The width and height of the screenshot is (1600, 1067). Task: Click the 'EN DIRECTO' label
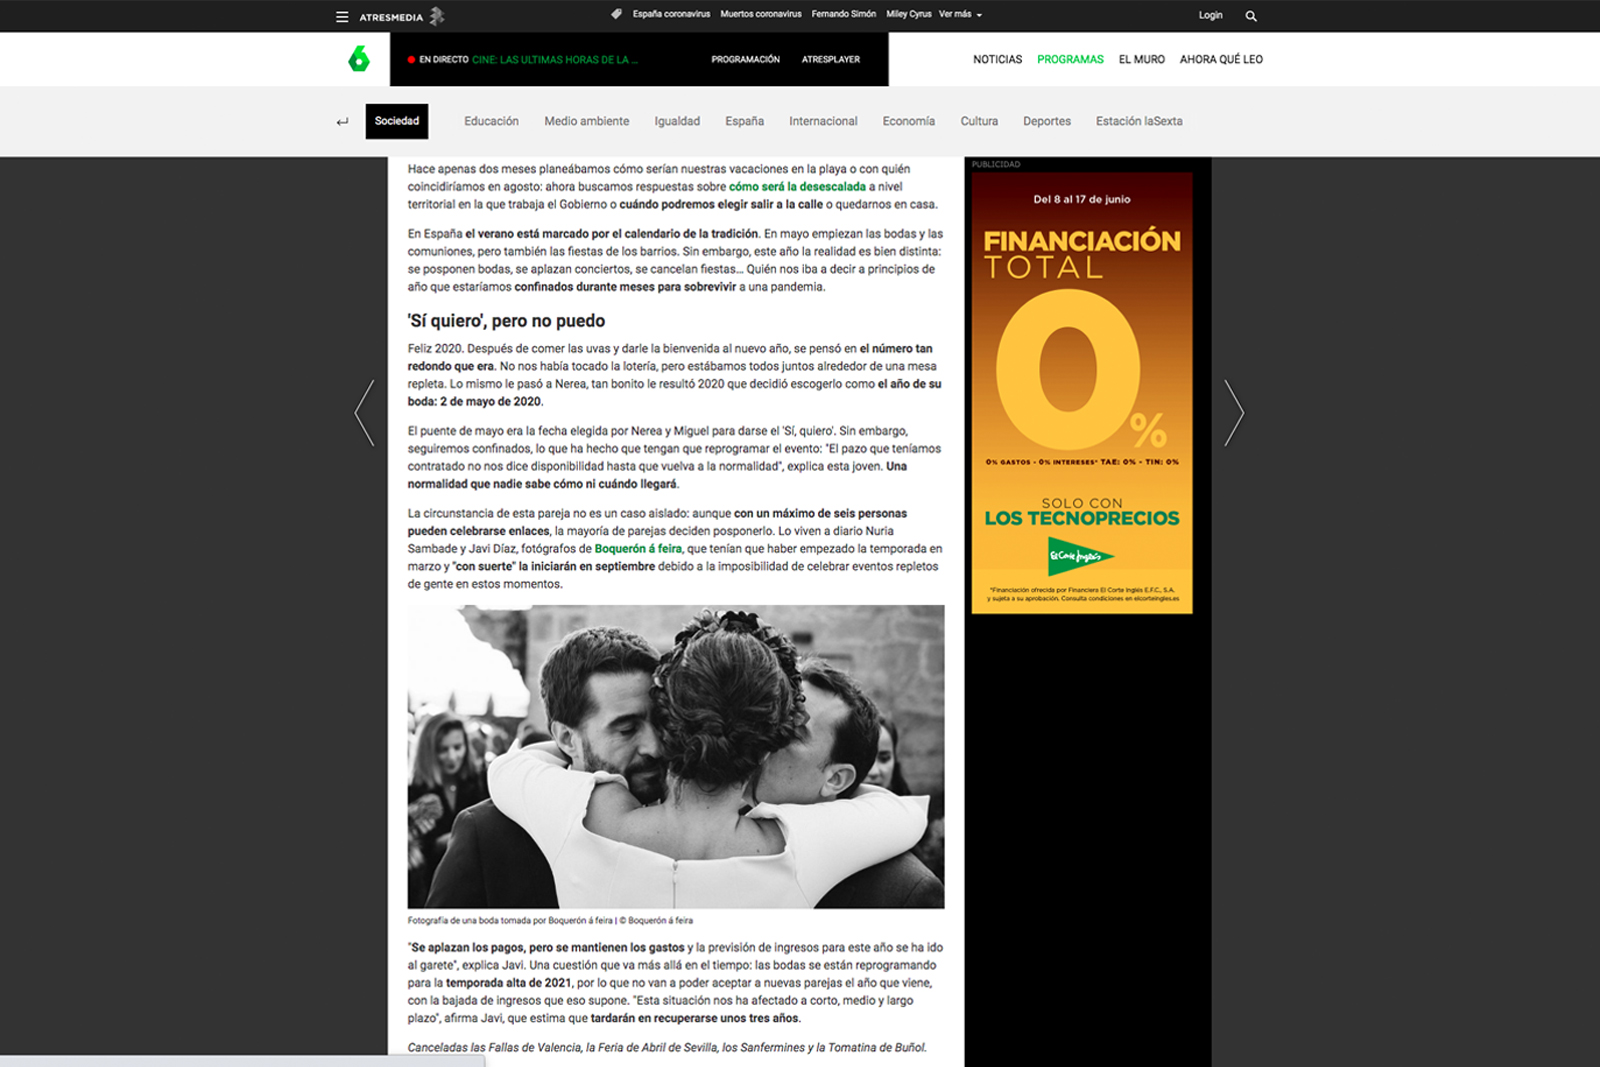click(x=444, y=60)
